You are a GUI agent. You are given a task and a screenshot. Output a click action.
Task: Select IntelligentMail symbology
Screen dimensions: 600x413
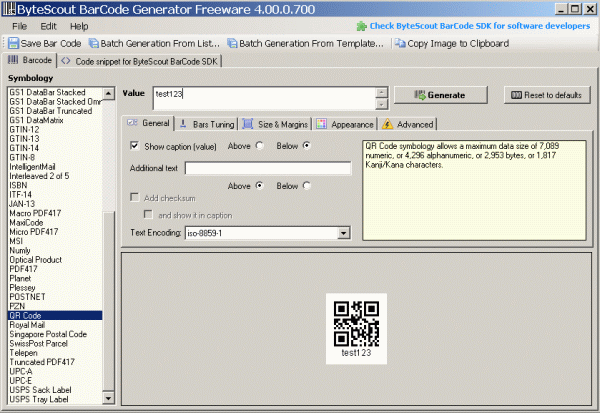[x=32, y=167]
